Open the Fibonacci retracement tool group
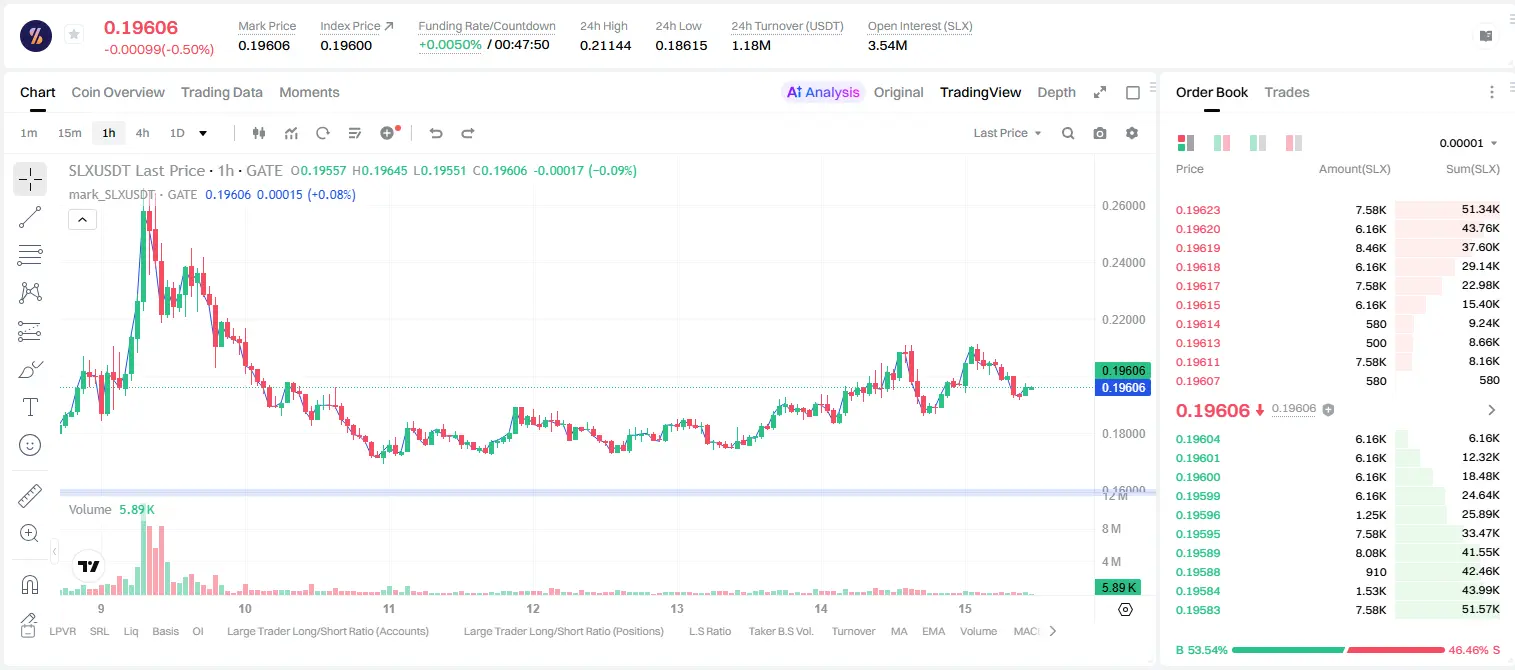The width and height of the screenshot is (1515, 670). click(x=30, y=255)
